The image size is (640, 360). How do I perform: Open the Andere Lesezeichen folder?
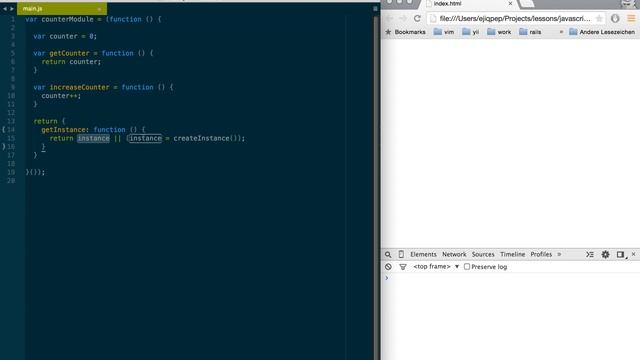click(x=602, y=32)
